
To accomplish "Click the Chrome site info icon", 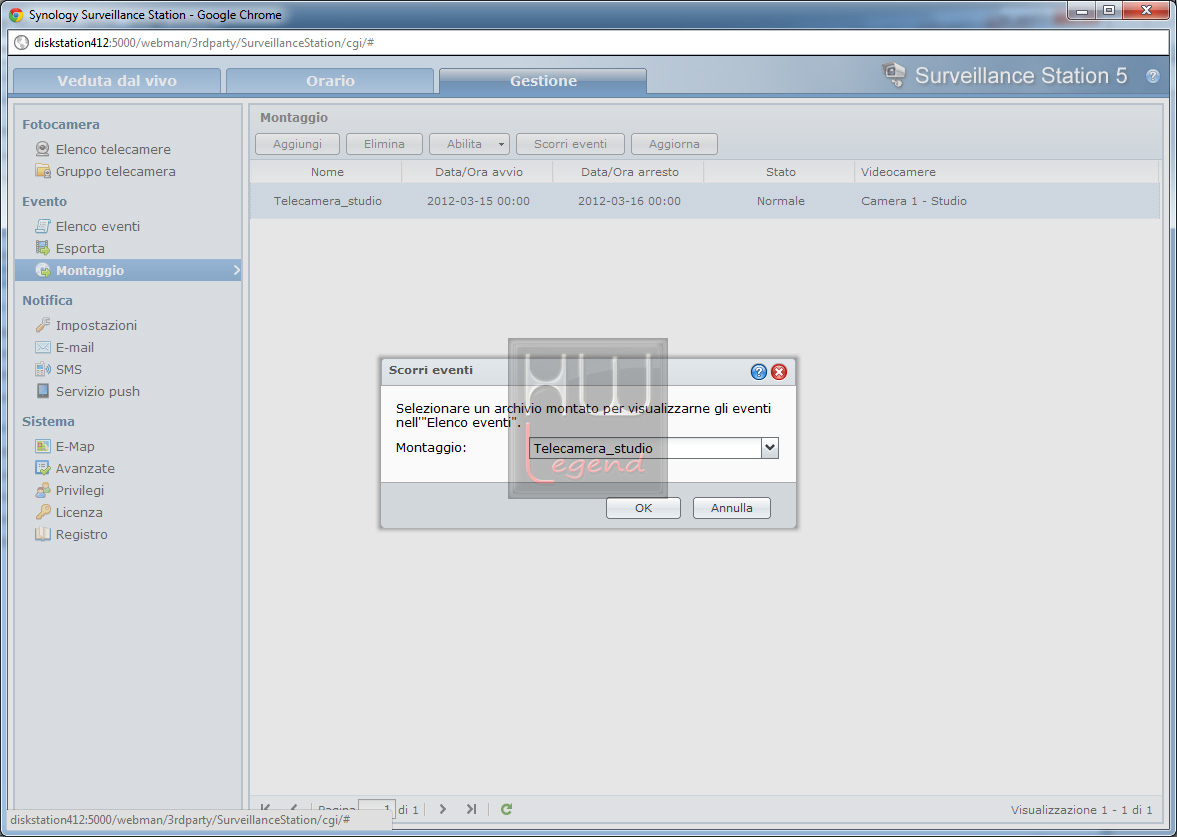I will coord(22,43).
